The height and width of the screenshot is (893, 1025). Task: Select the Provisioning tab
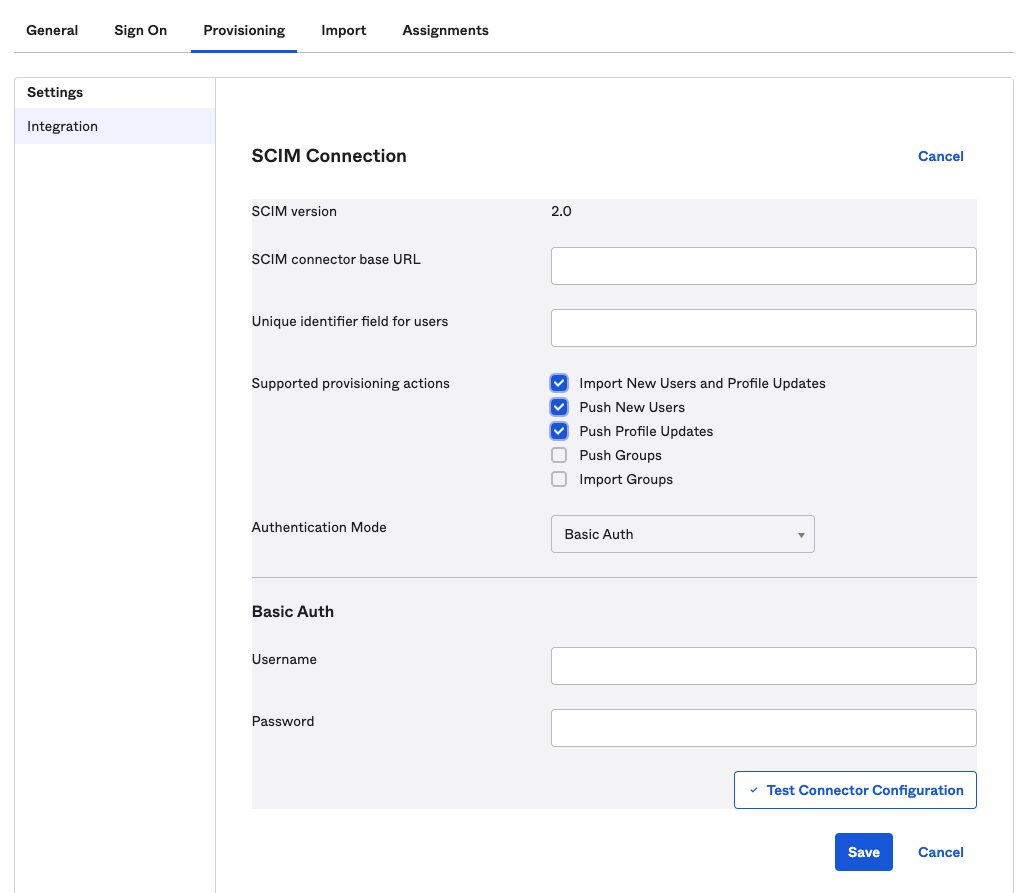(x=243, y=30)
